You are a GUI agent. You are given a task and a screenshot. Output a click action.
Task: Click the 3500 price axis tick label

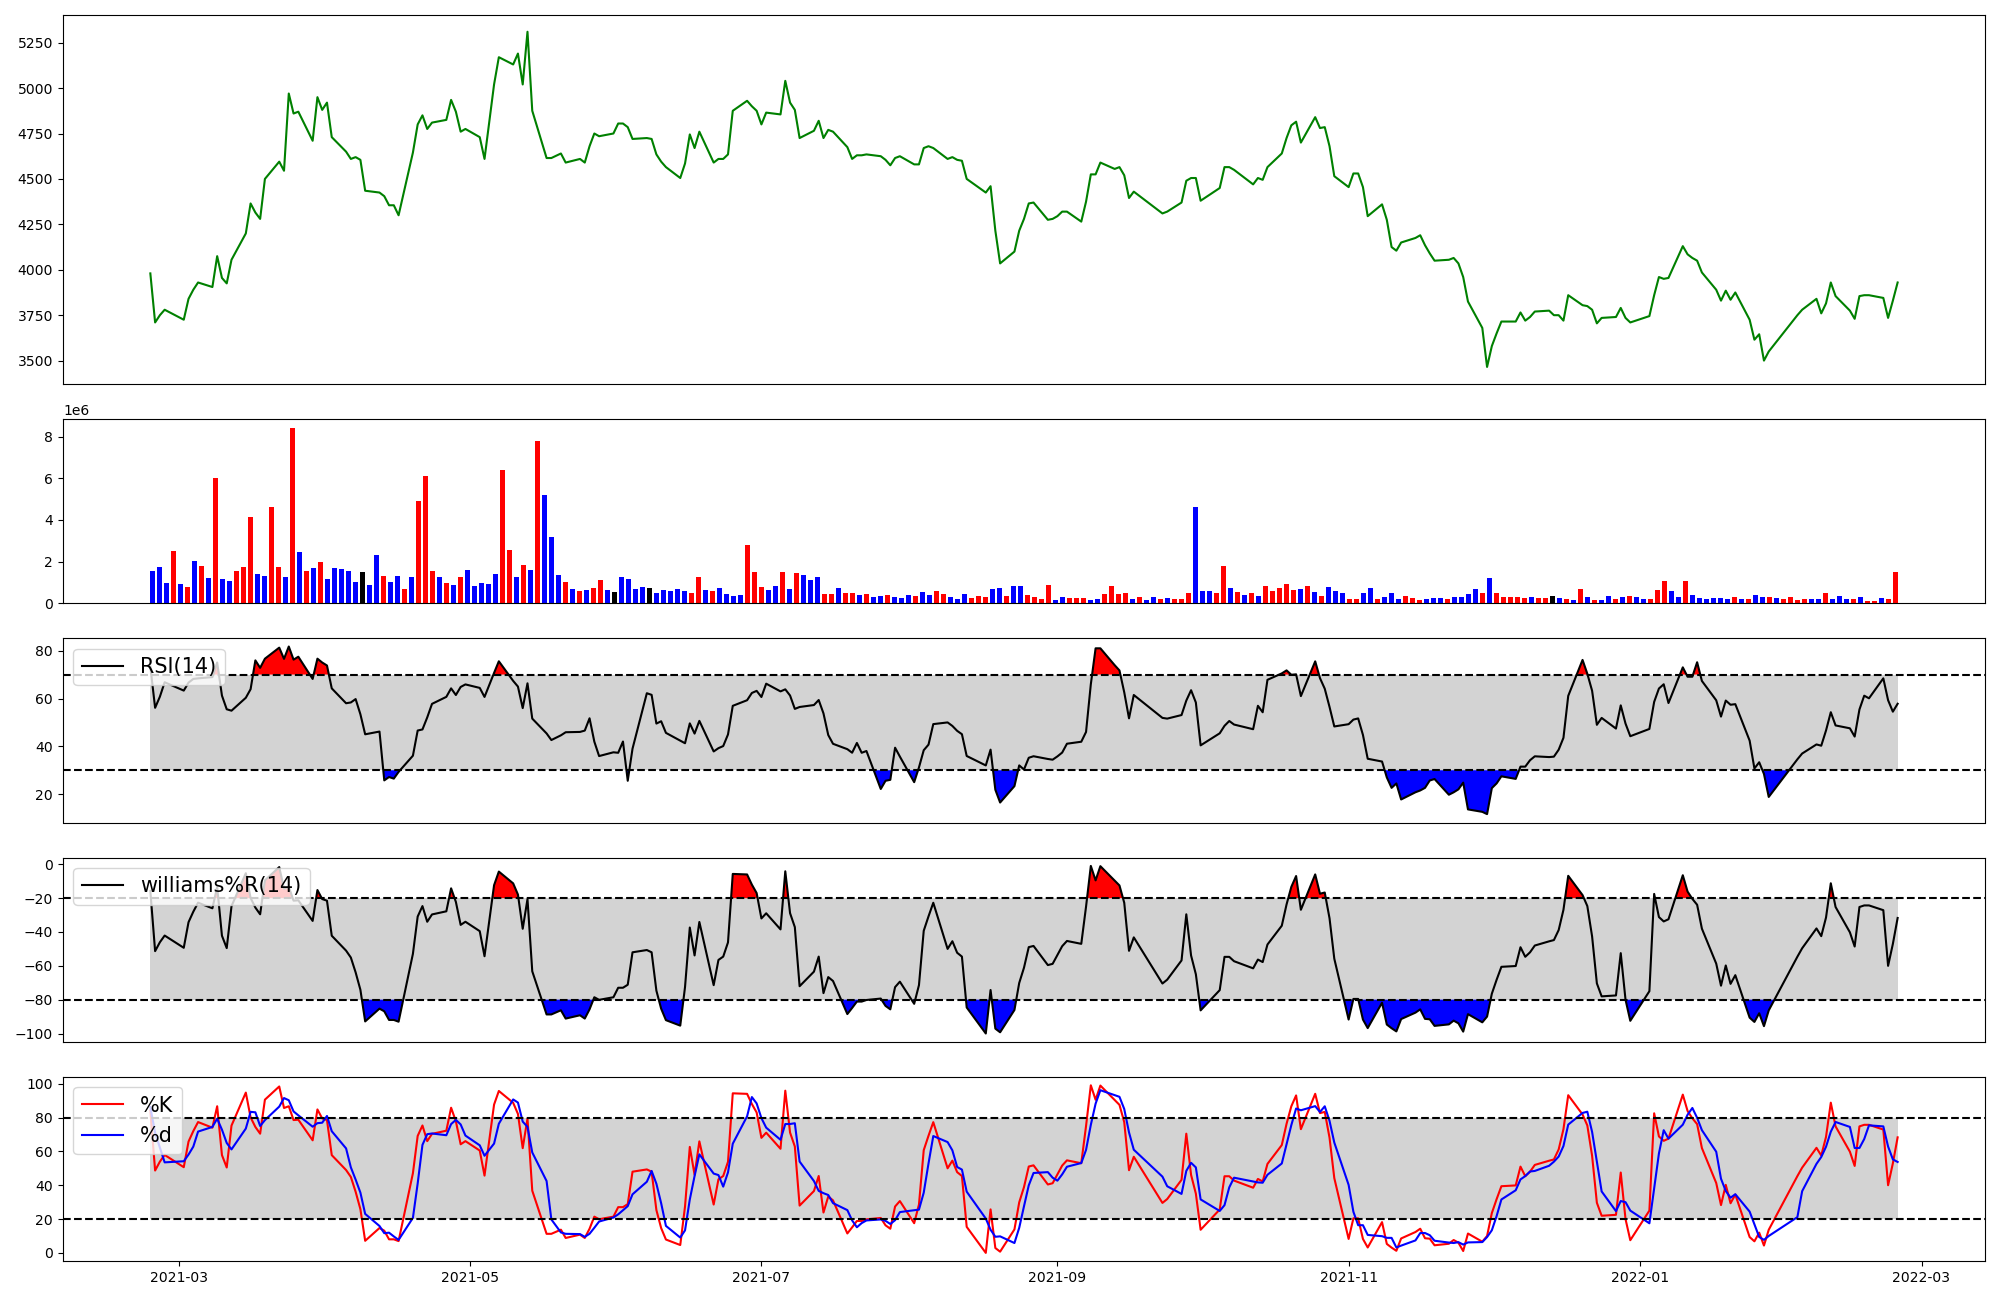tap(35, 361)
